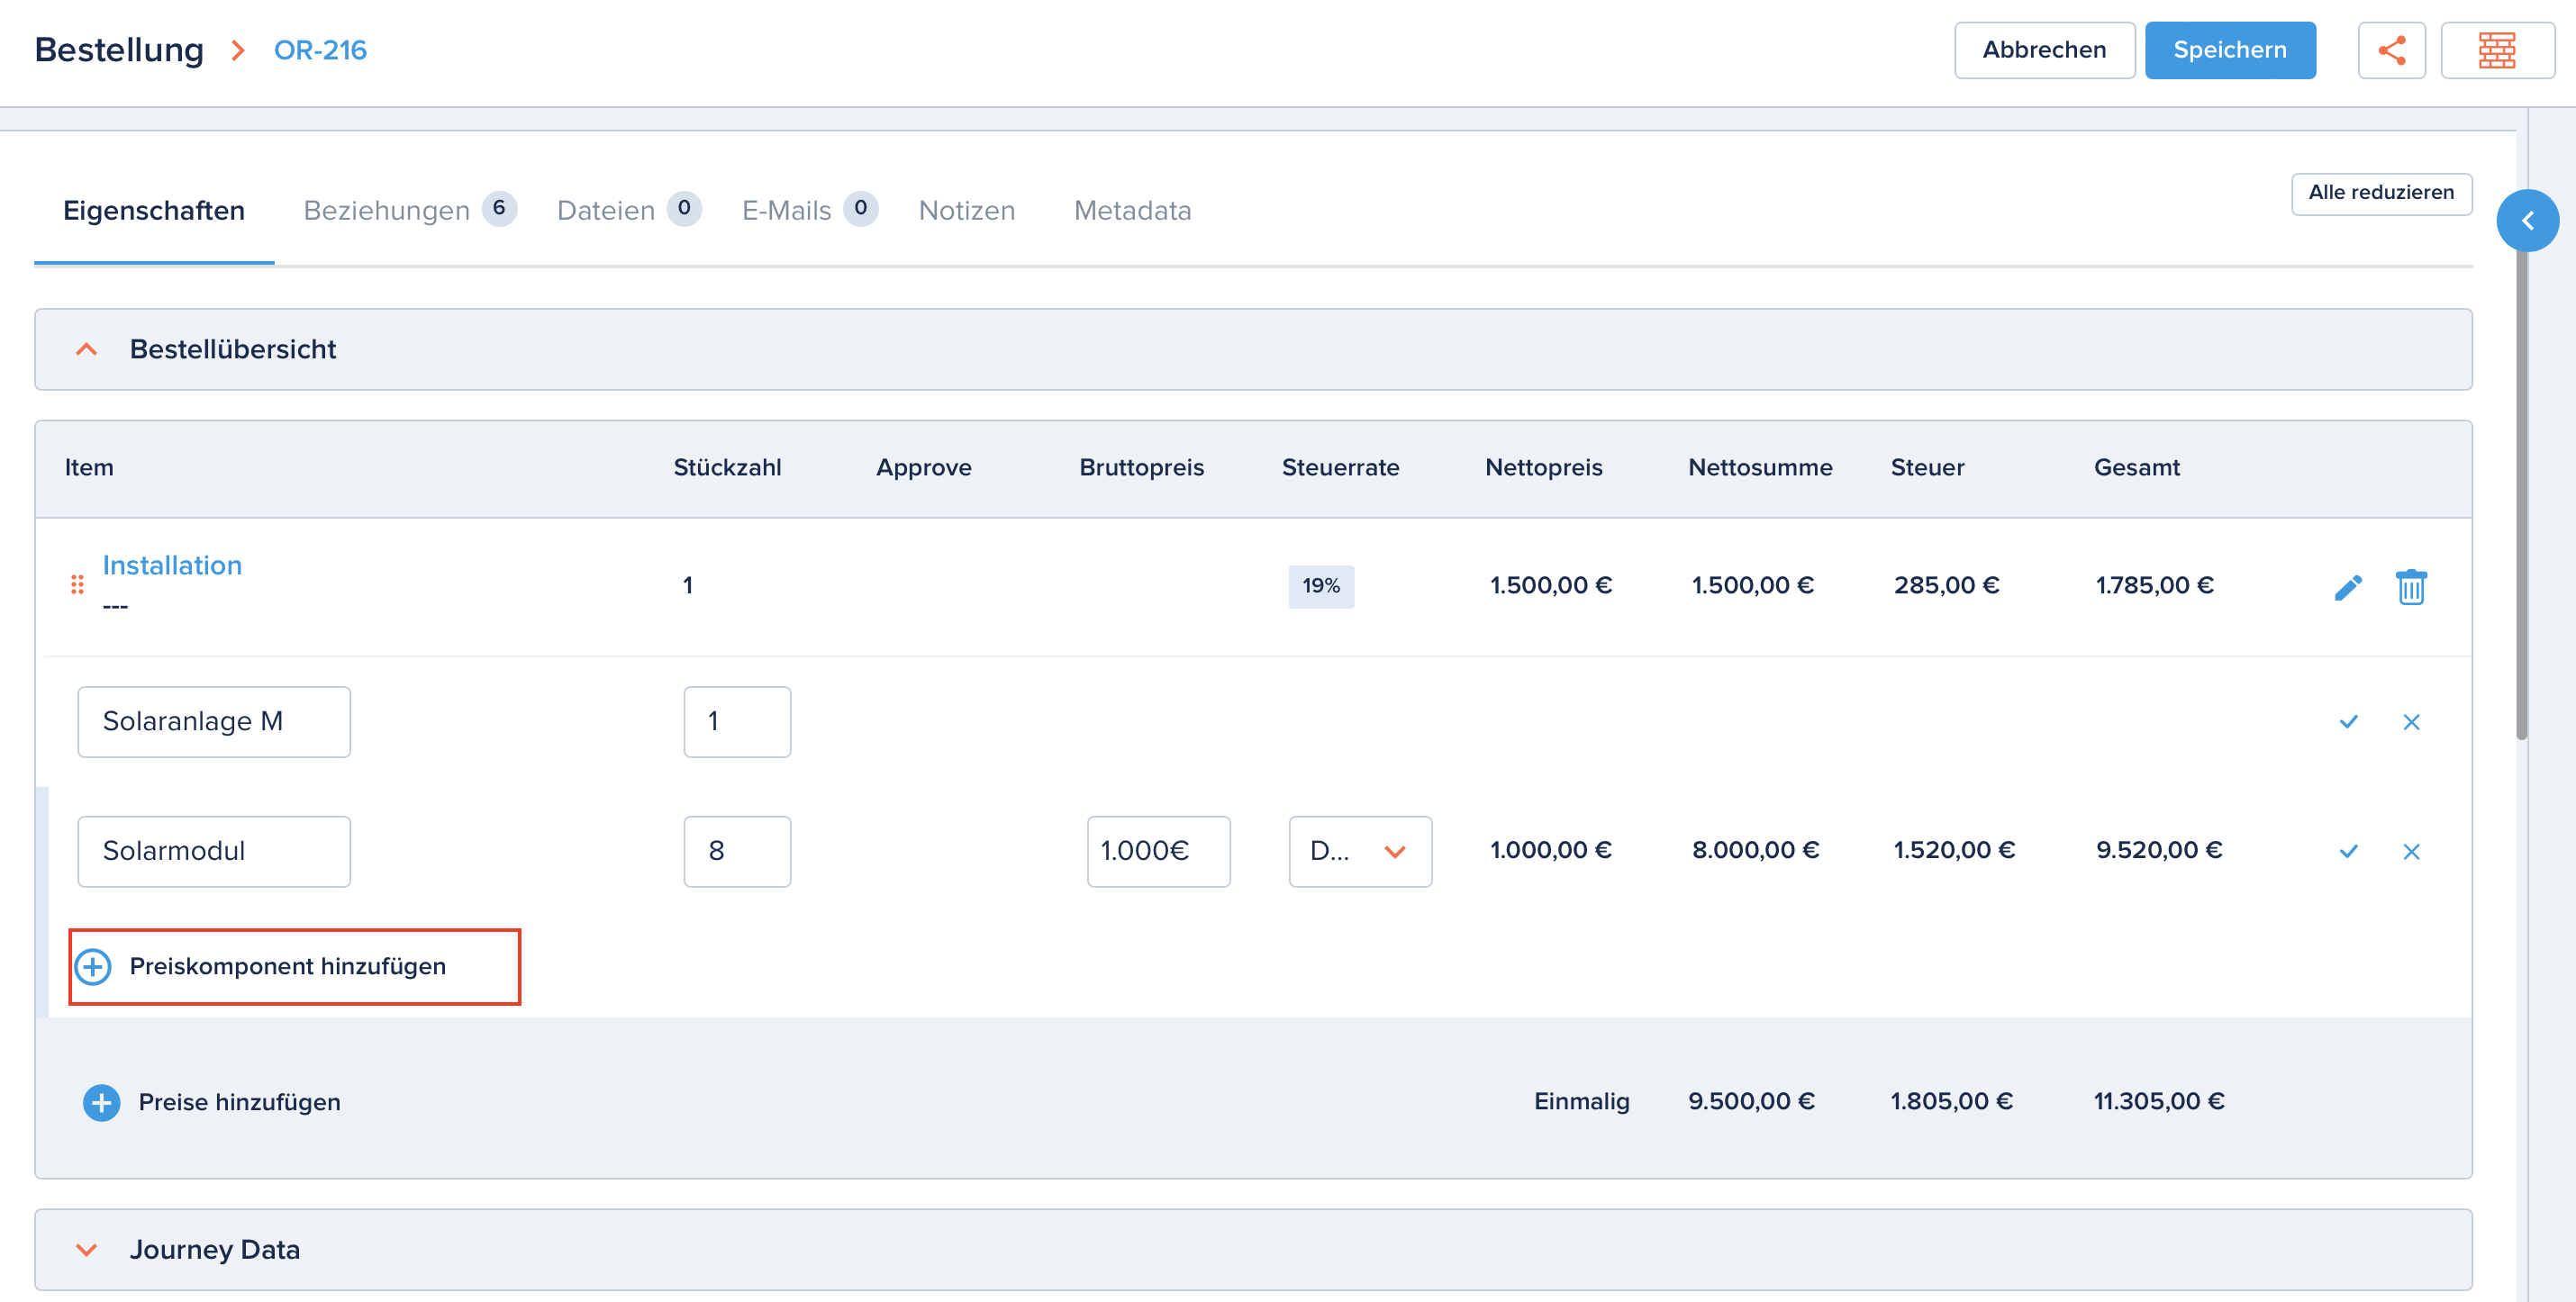The width and height of the screenshot is (2576, 1302).
Task: Click the Solarmodul Nettopreis 1.000,00 €
Action: coord(1550,851)
